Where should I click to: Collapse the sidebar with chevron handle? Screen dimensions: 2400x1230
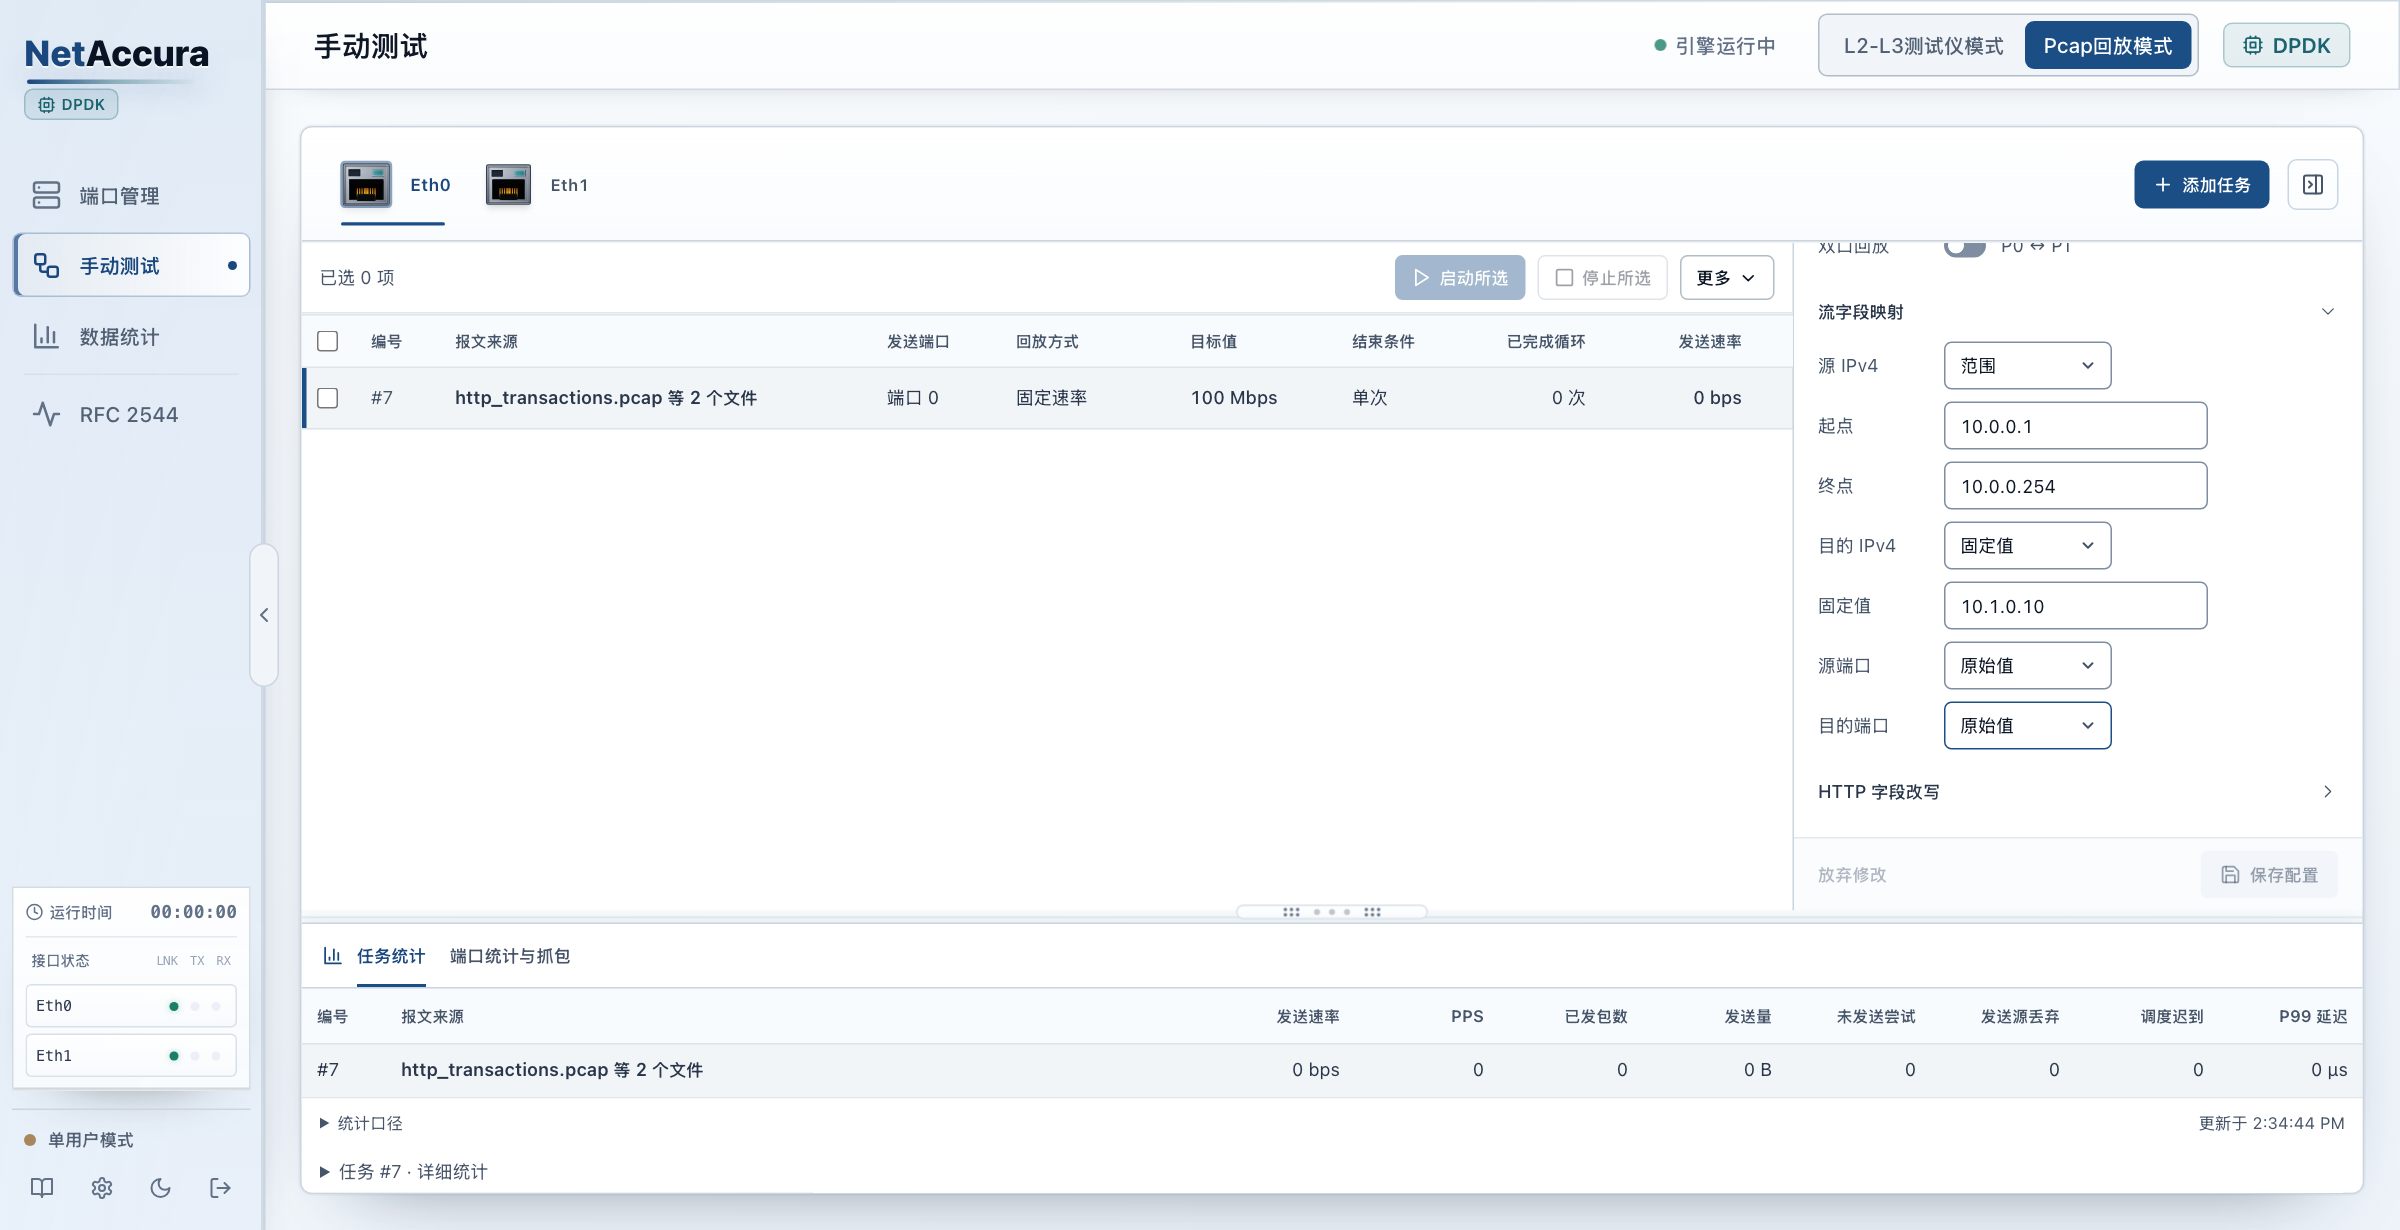(264, 615)
